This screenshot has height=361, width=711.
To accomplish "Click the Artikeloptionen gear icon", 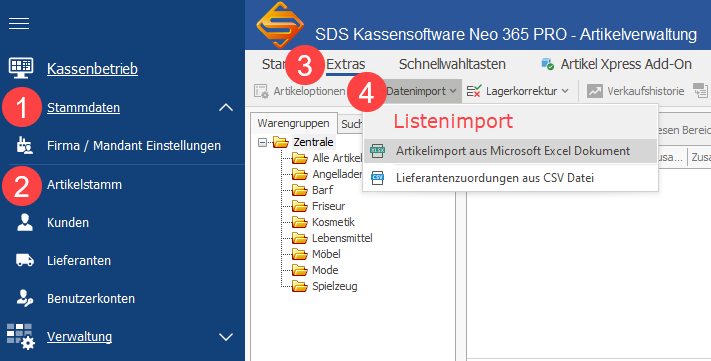I will click(x=261, y=91).
